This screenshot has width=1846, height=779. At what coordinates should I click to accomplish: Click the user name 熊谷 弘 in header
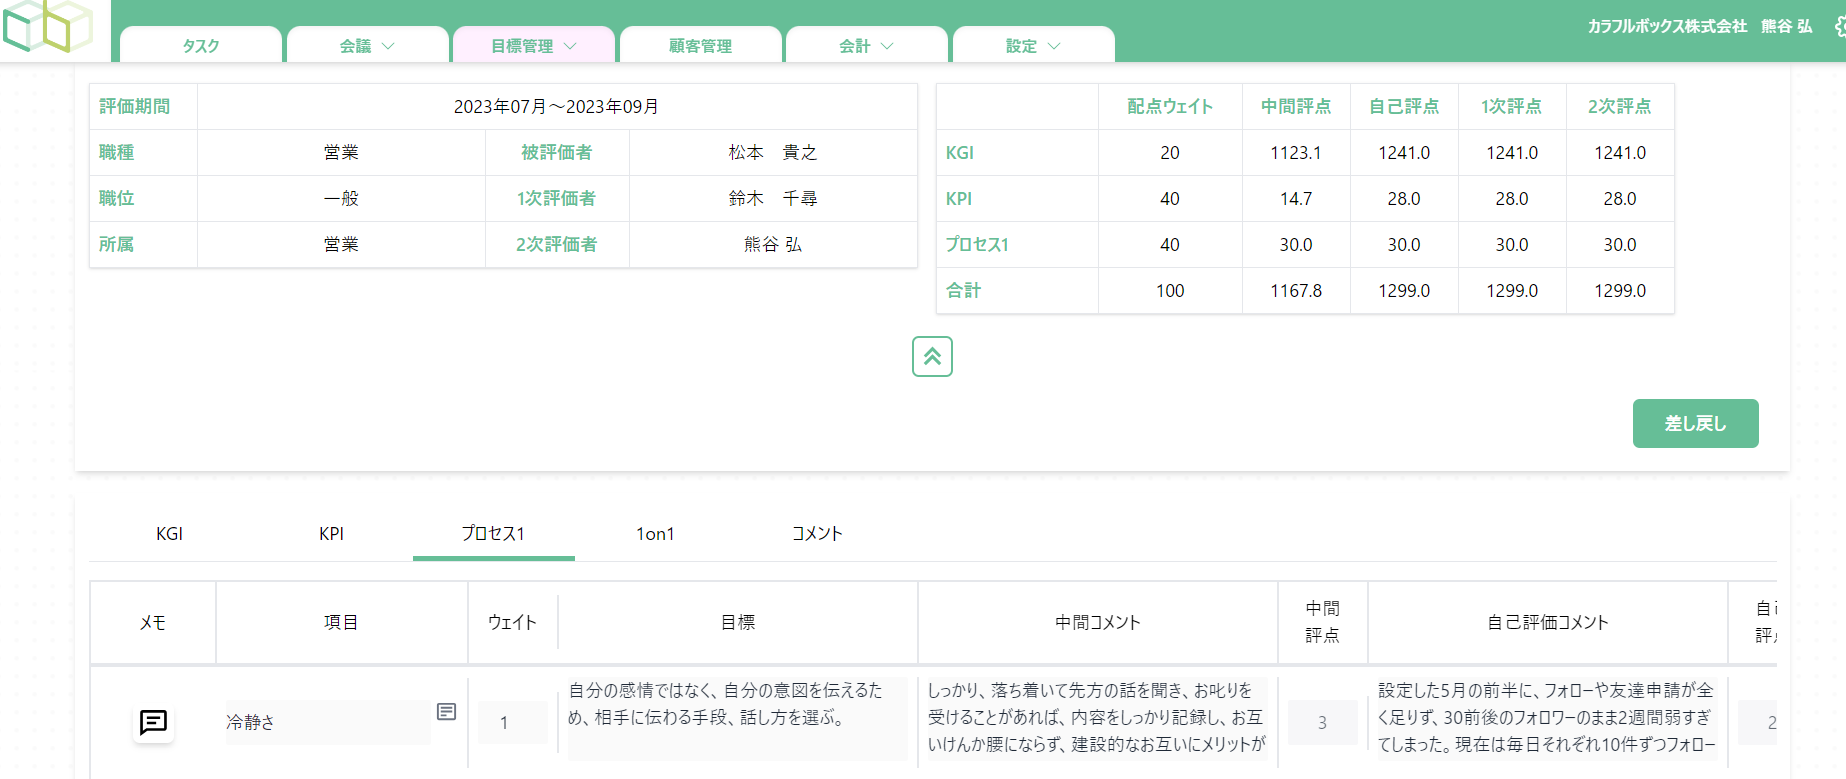[1787, 26]
